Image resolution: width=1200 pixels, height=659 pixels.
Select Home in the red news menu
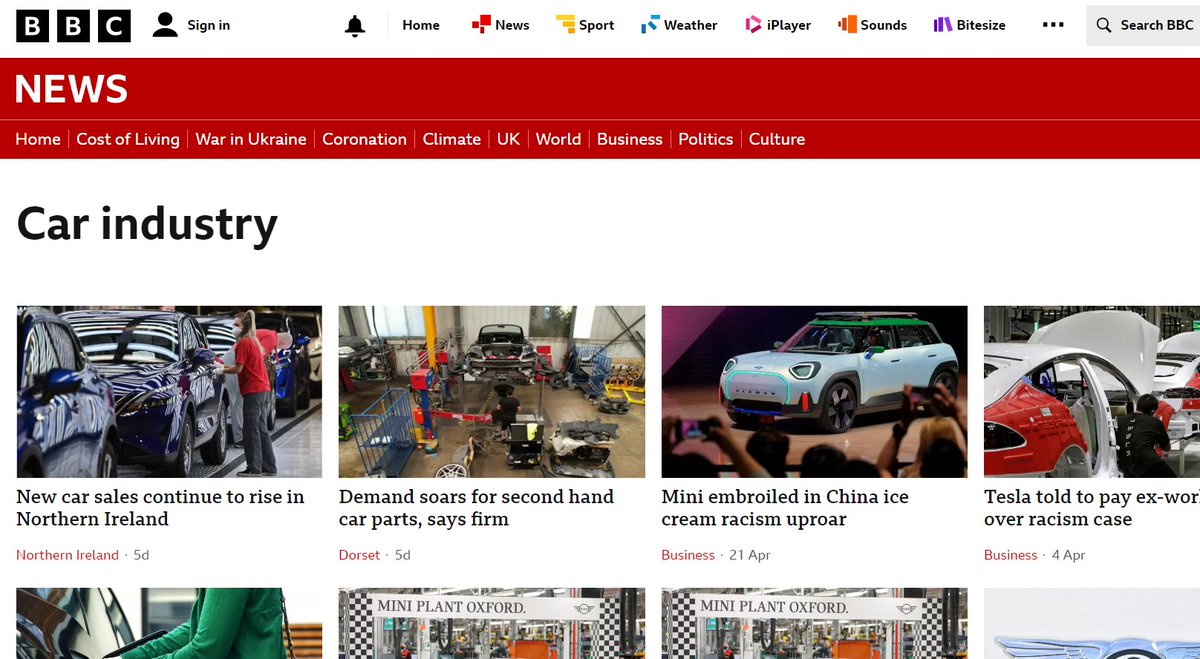(38, 139)
